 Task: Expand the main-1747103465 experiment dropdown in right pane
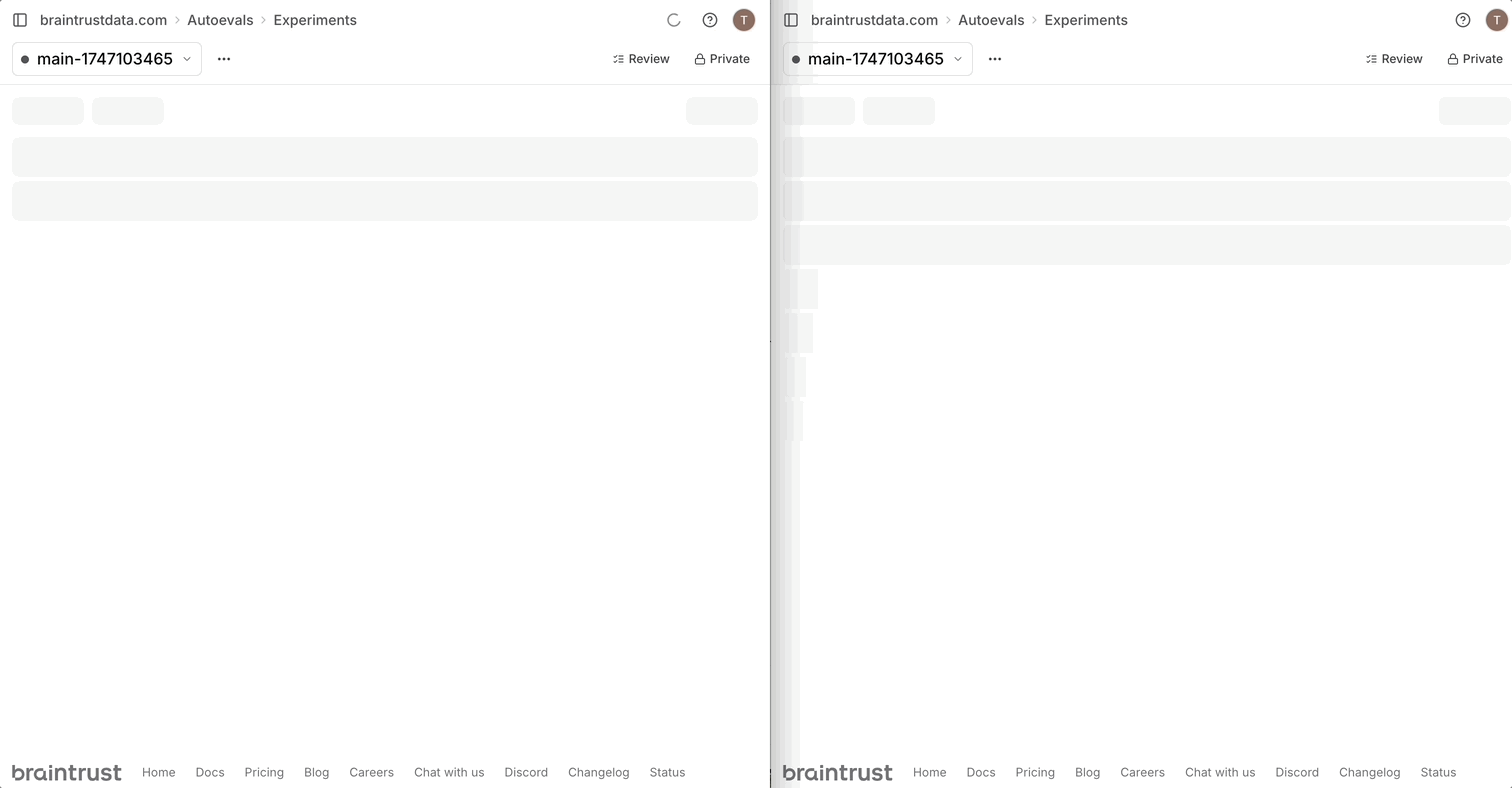coord(878,59)
